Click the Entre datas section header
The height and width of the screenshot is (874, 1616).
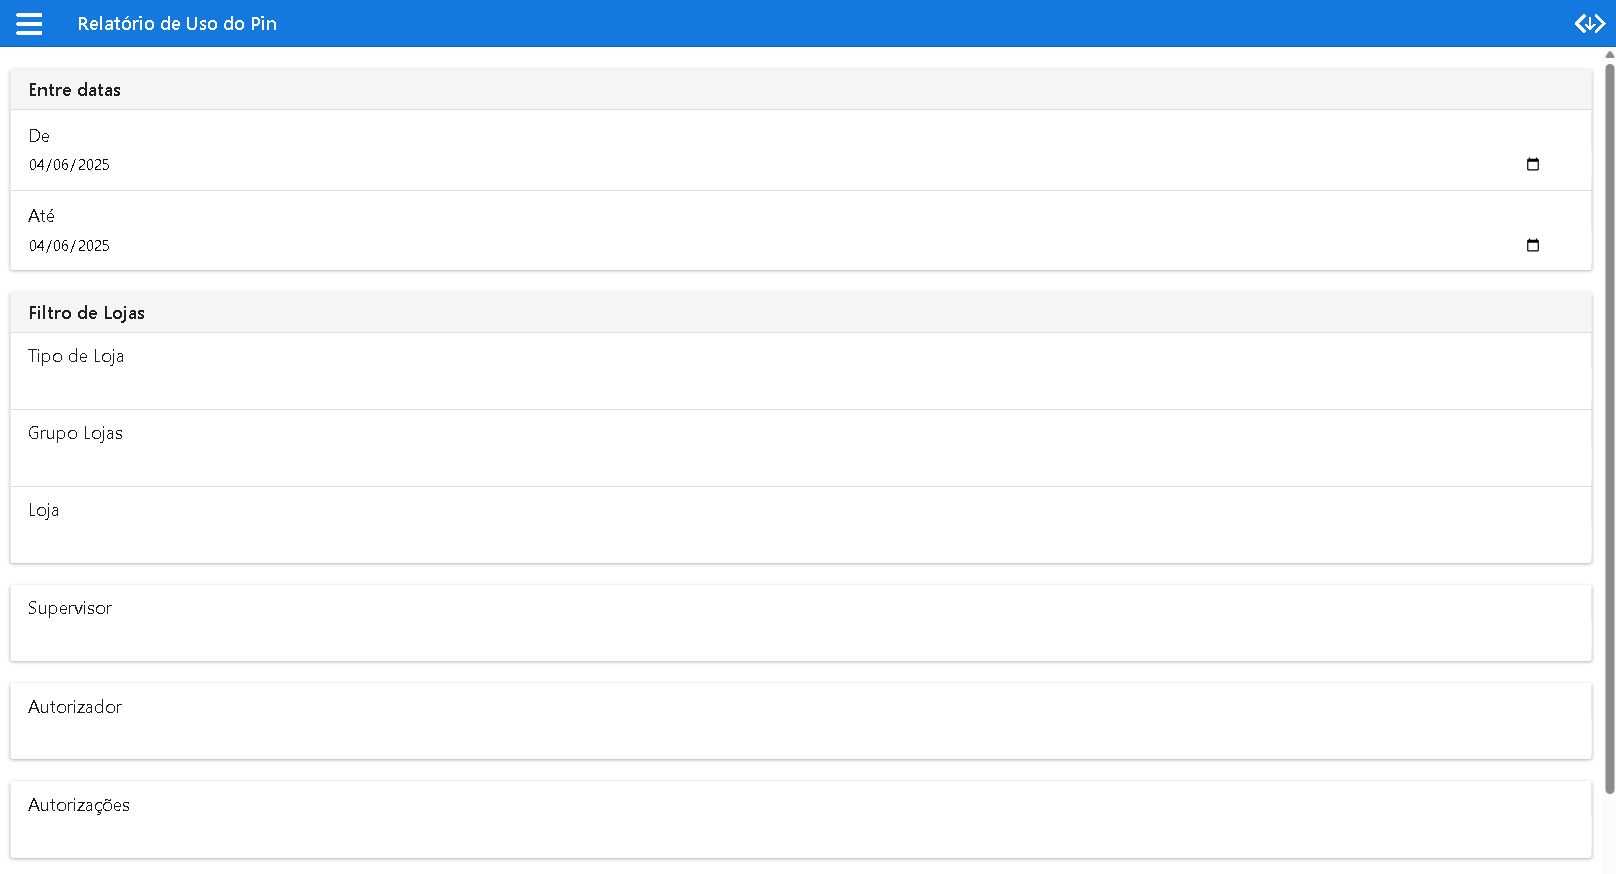[x=75, y=90]
